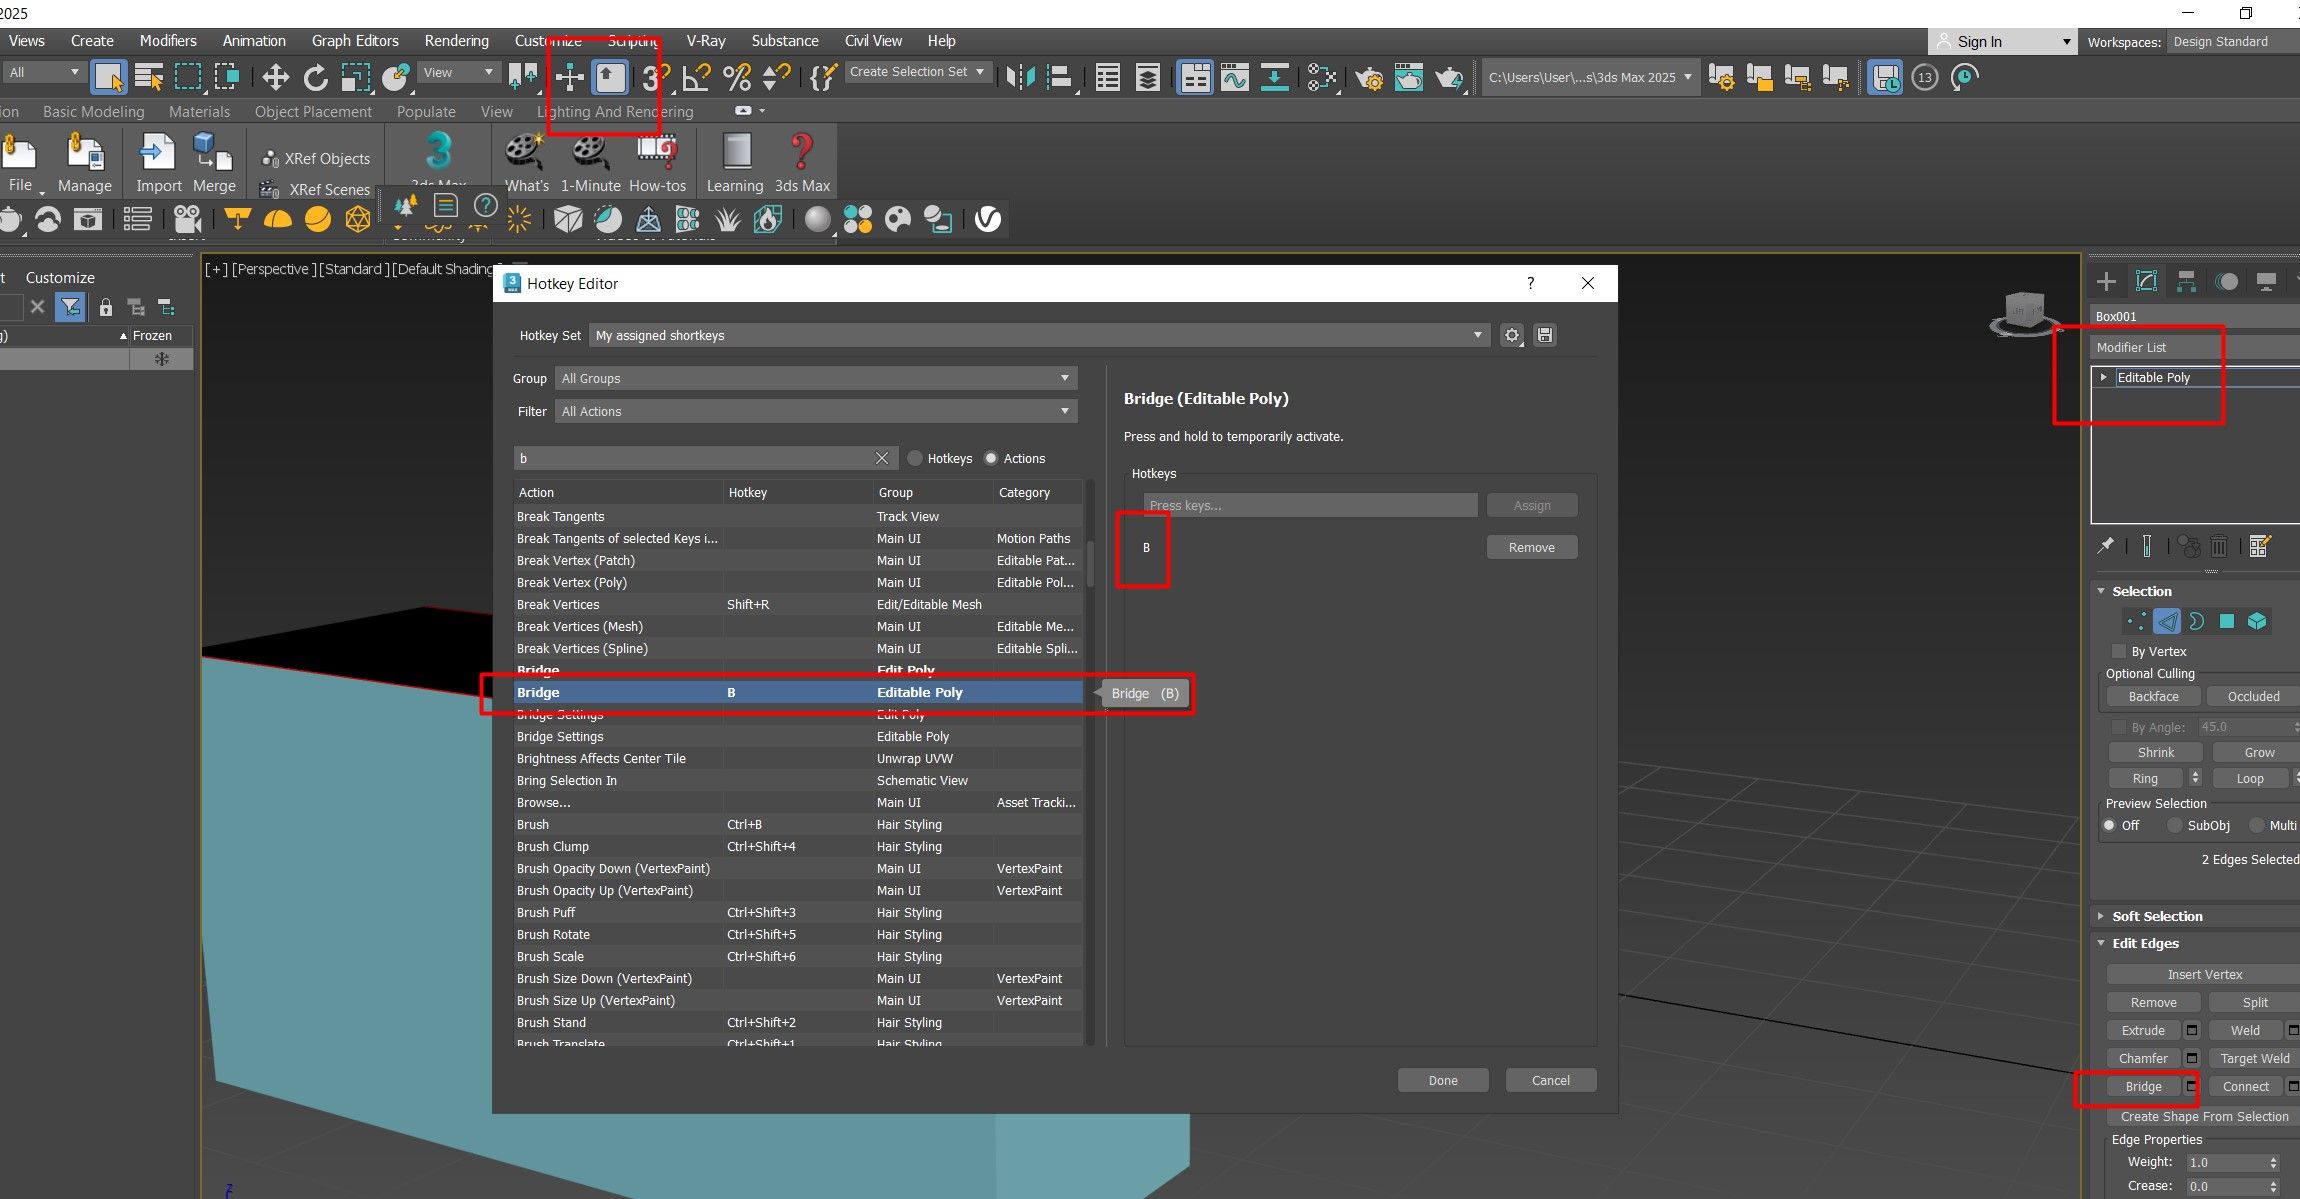
Task: Click the Import ribbon icon
Action: point(158,163)
